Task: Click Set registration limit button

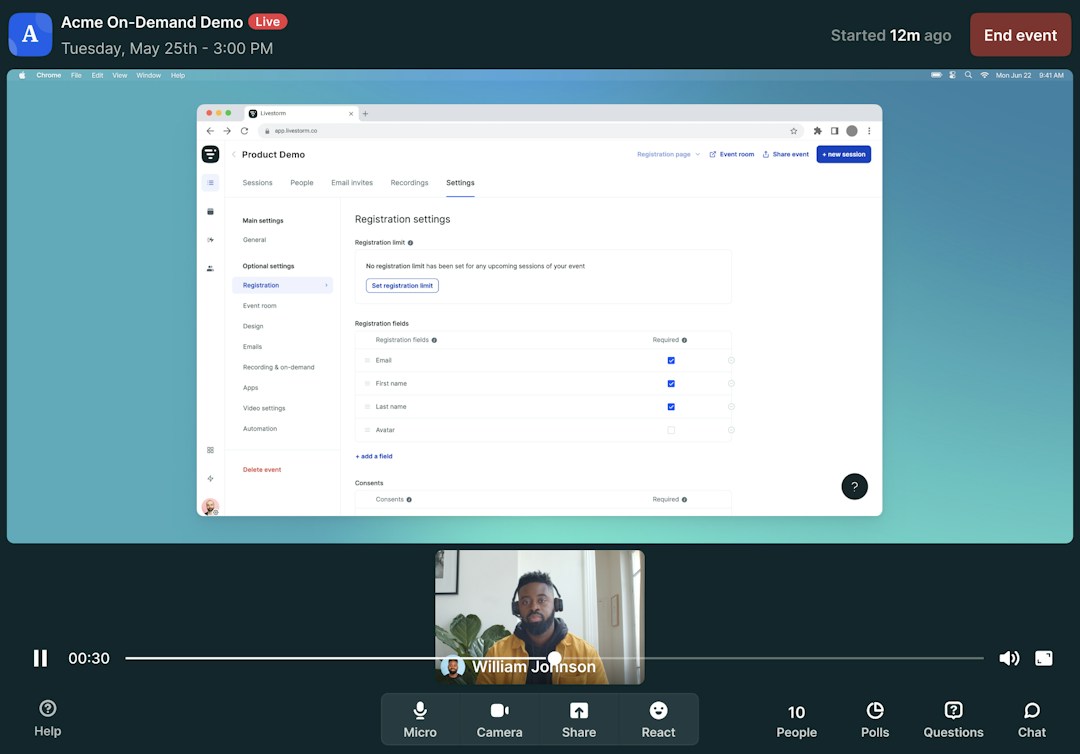Action: [402, 286]
